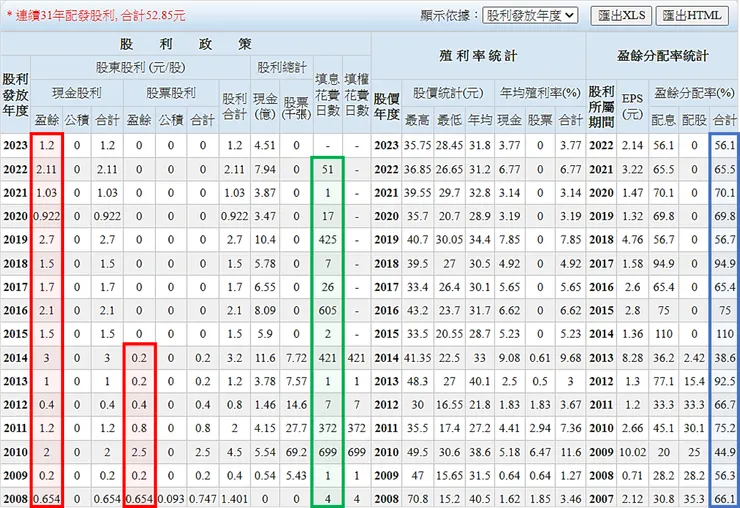Click the 現金股利 sub-header
The image size is (740, 508).
tap(77, 93)
